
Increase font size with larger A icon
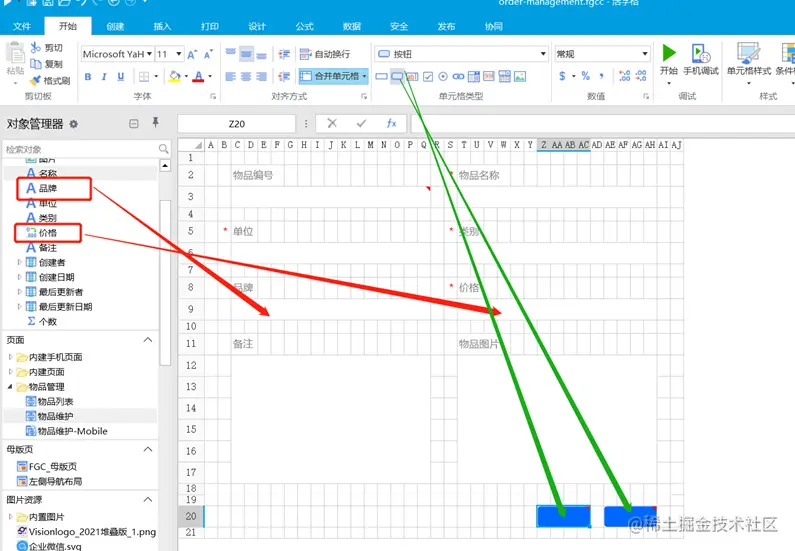(x=192, y=54)
